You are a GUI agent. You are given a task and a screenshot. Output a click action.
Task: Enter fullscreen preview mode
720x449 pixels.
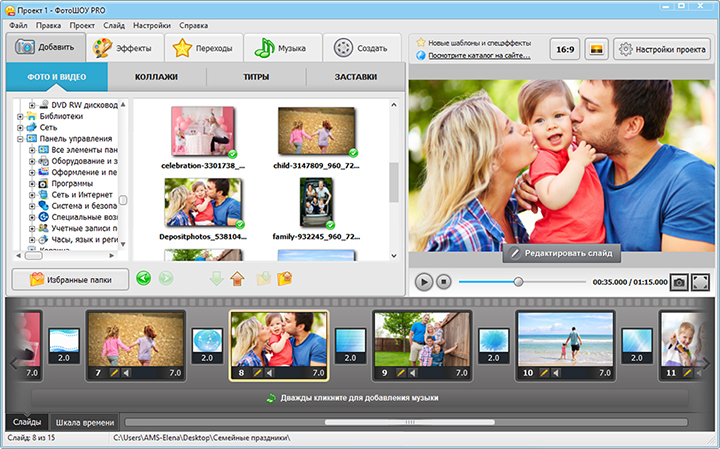coord(700,282)
